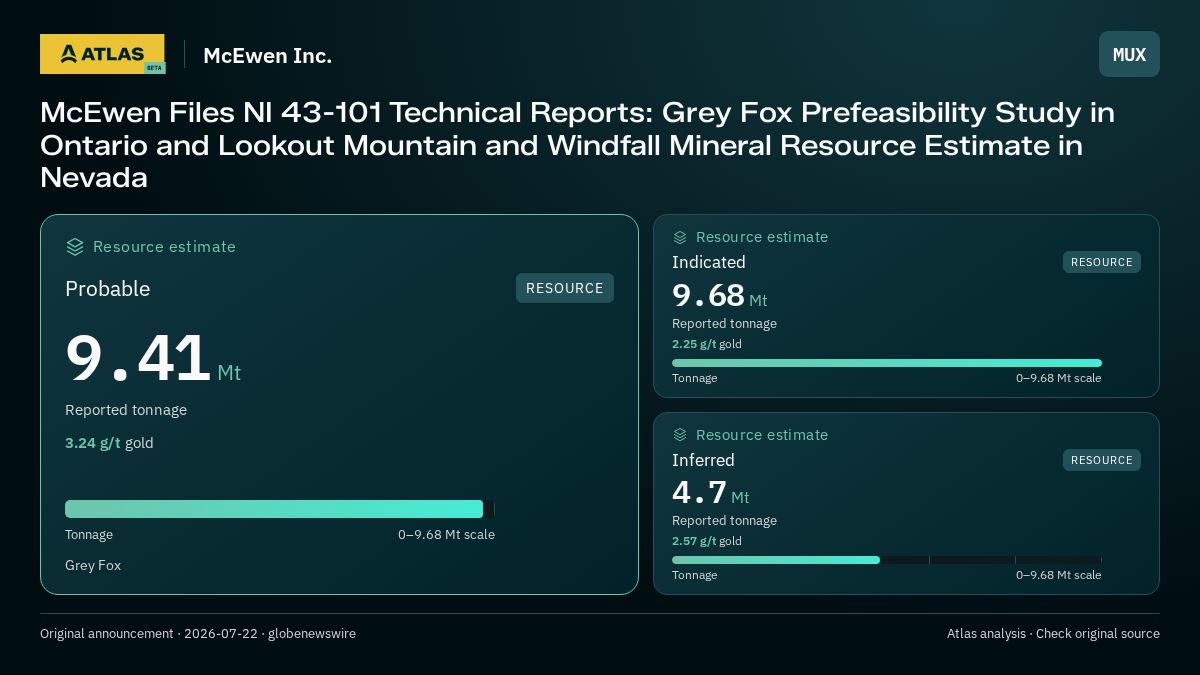This screenshot has width=1200, height=675.
Task: Click the MUX ticker badge
Action: click(x=1129, y=54)
